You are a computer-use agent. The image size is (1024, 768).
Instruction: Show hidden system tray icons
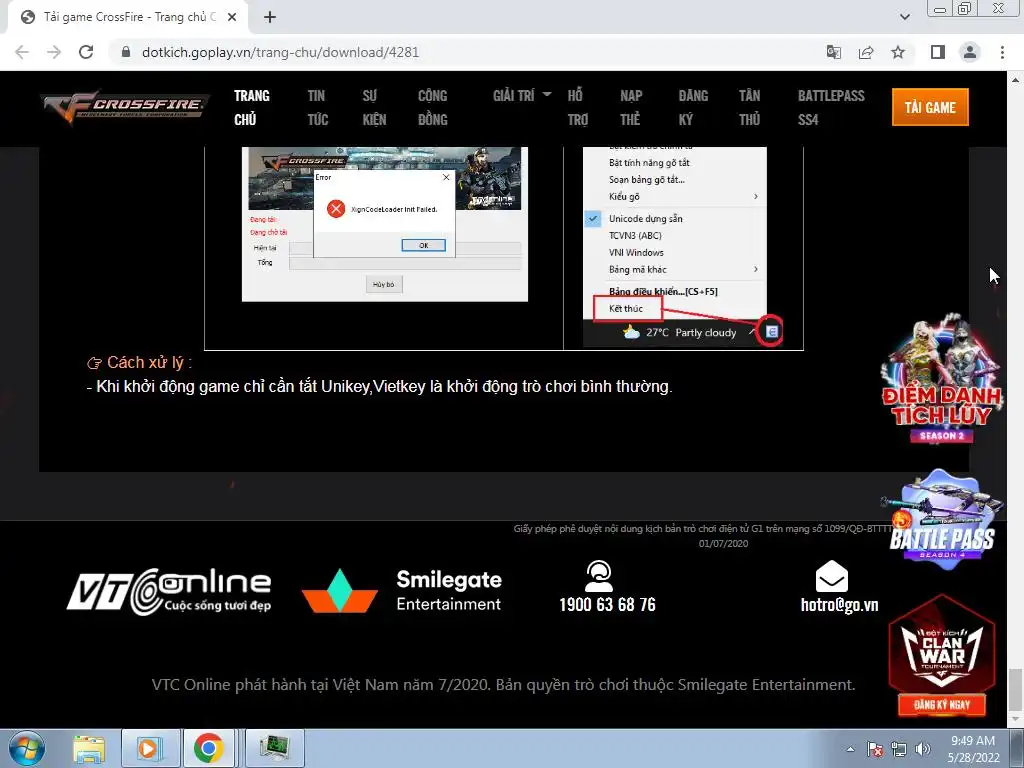pos(850,749)
